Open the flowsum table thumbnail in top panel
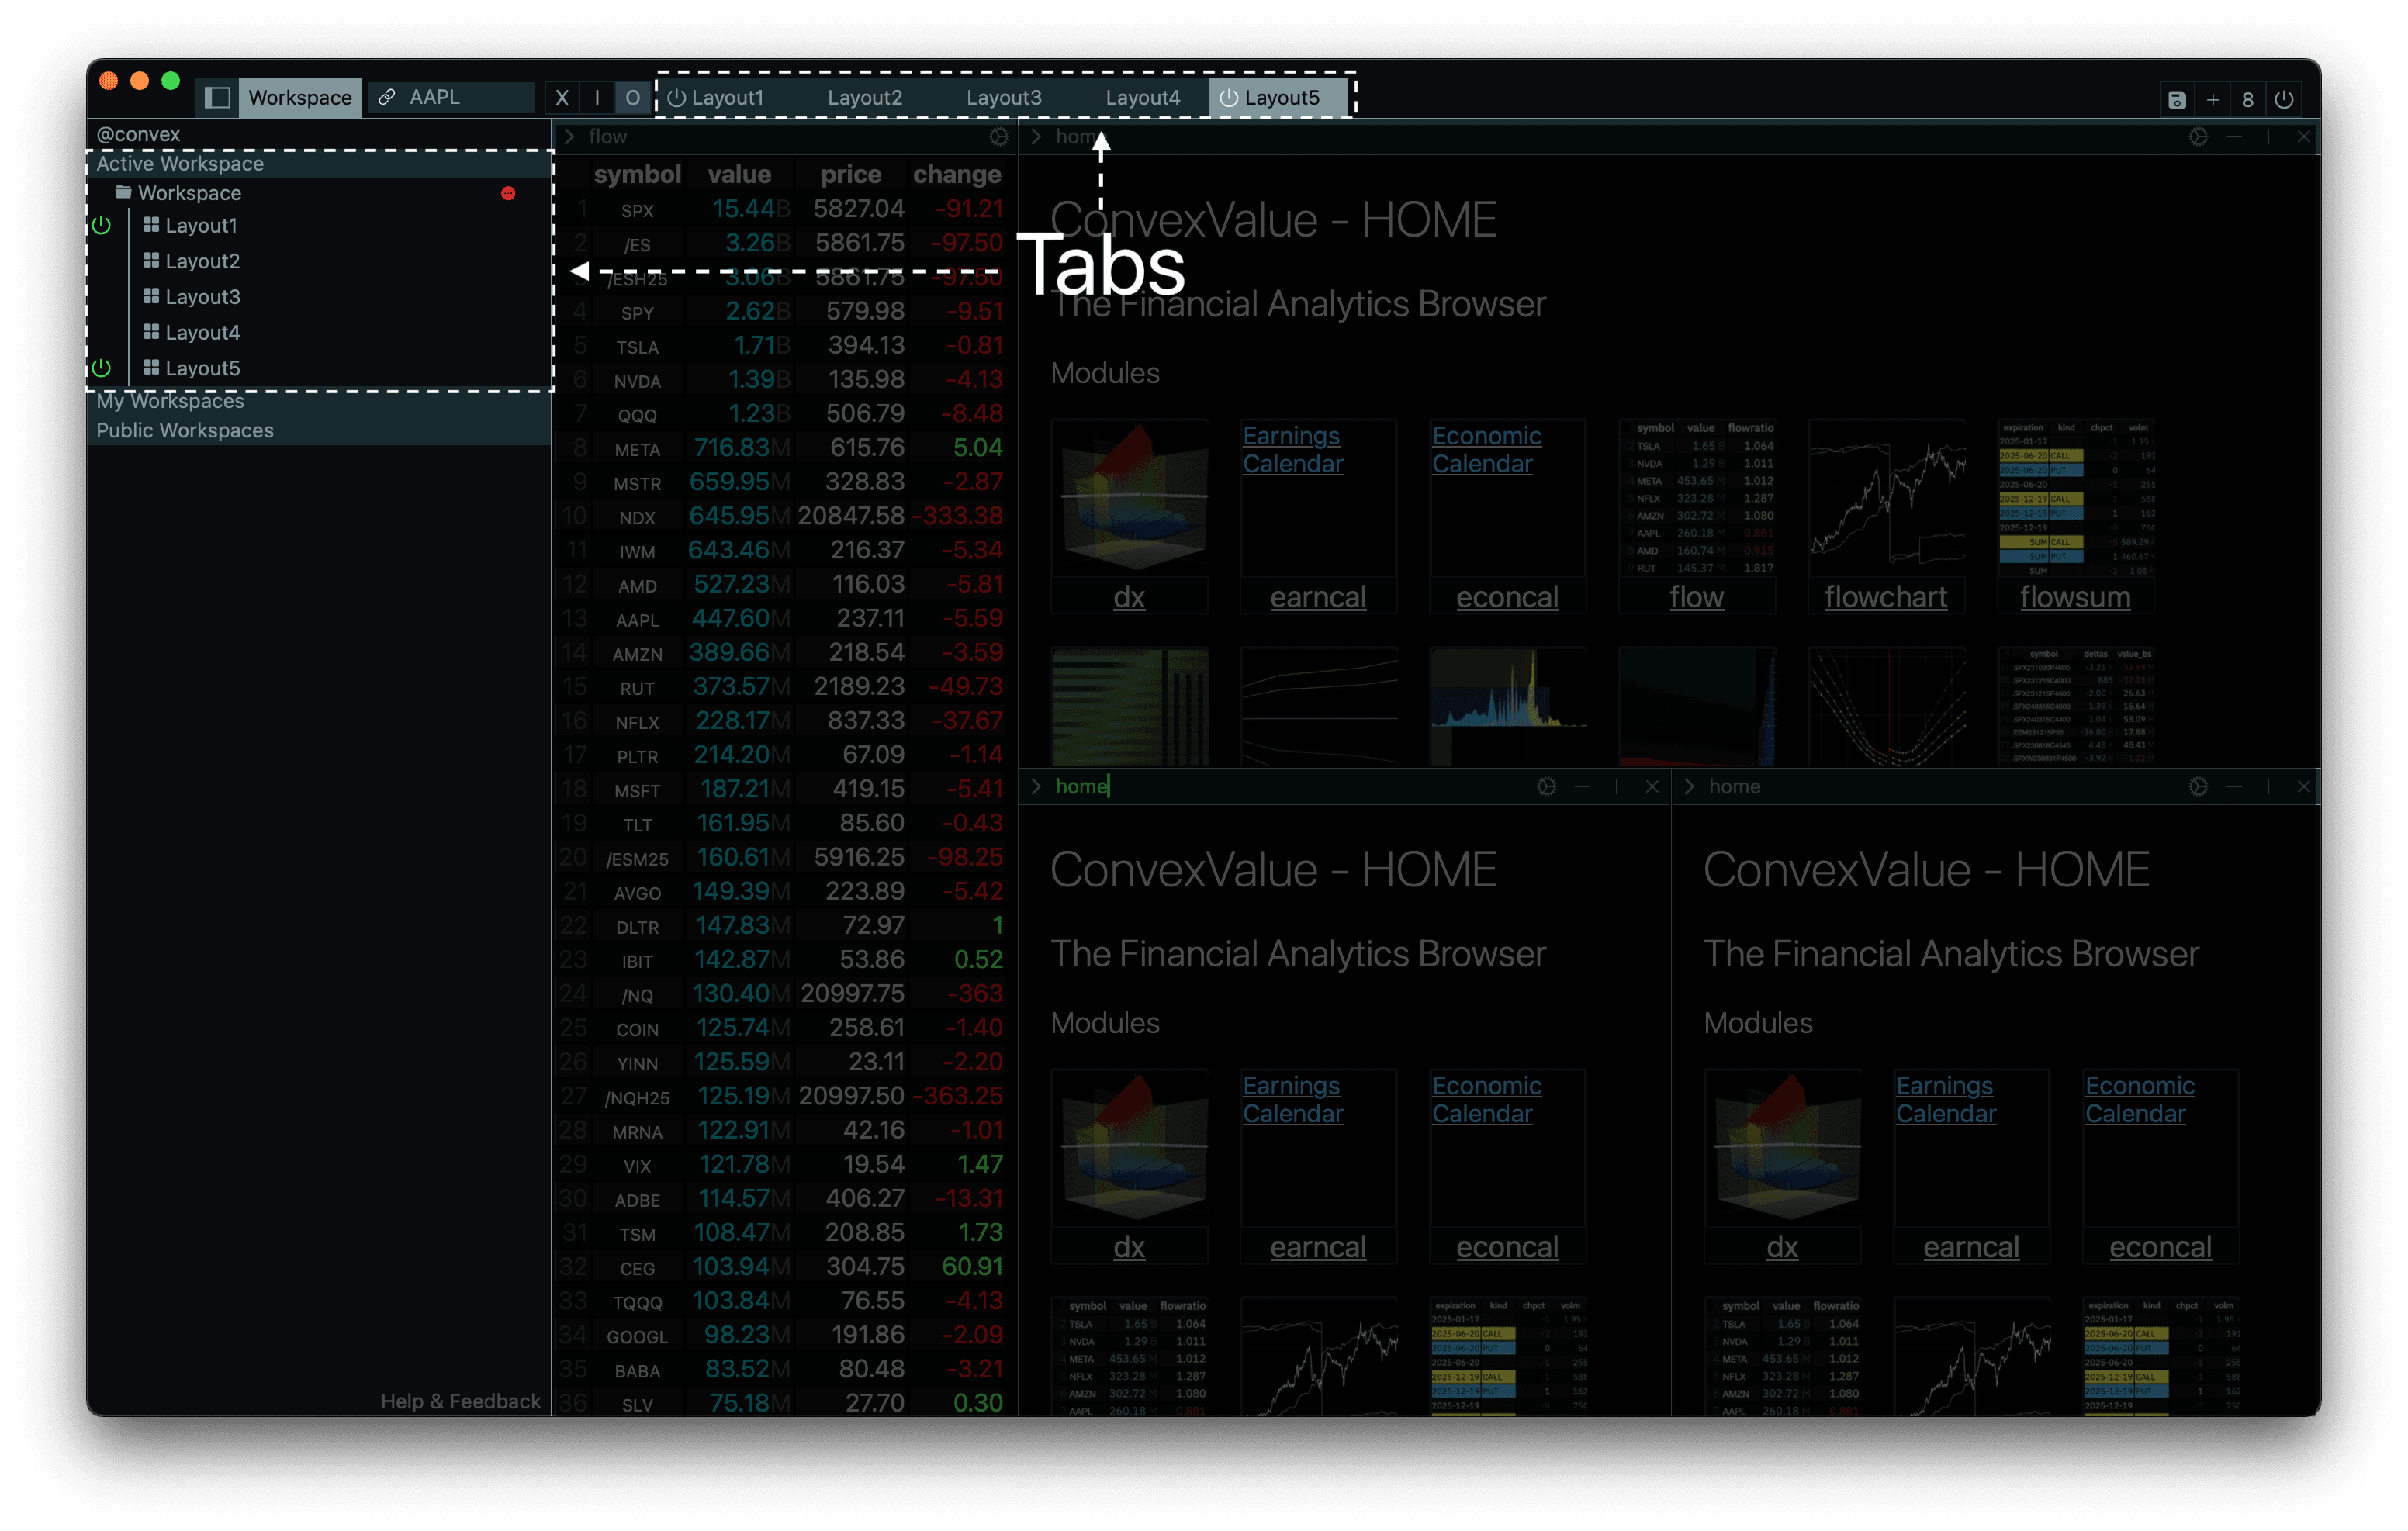Viewport: 2408px width, 1531px height. [2075, 498]
